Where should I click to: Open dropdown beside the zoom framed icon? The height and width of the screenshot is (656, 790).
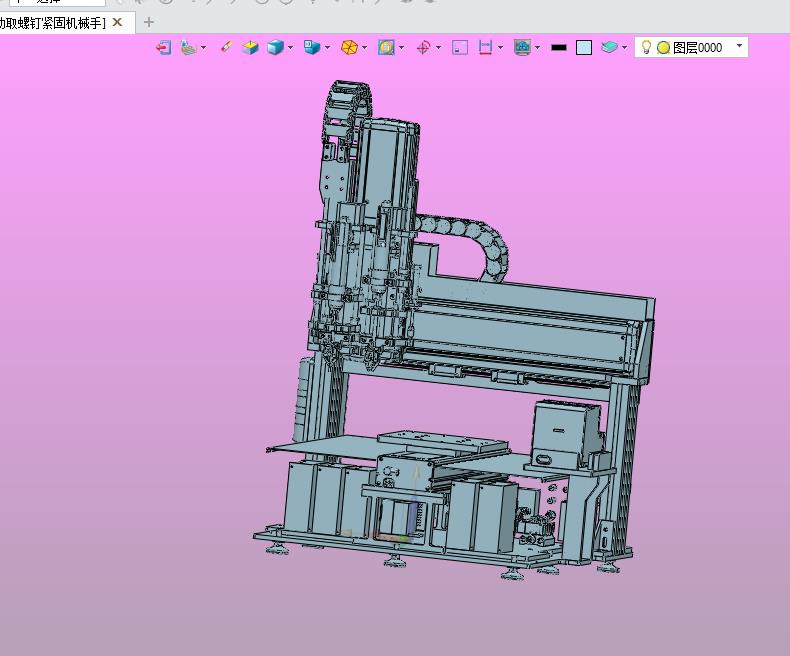pos(402,47)
